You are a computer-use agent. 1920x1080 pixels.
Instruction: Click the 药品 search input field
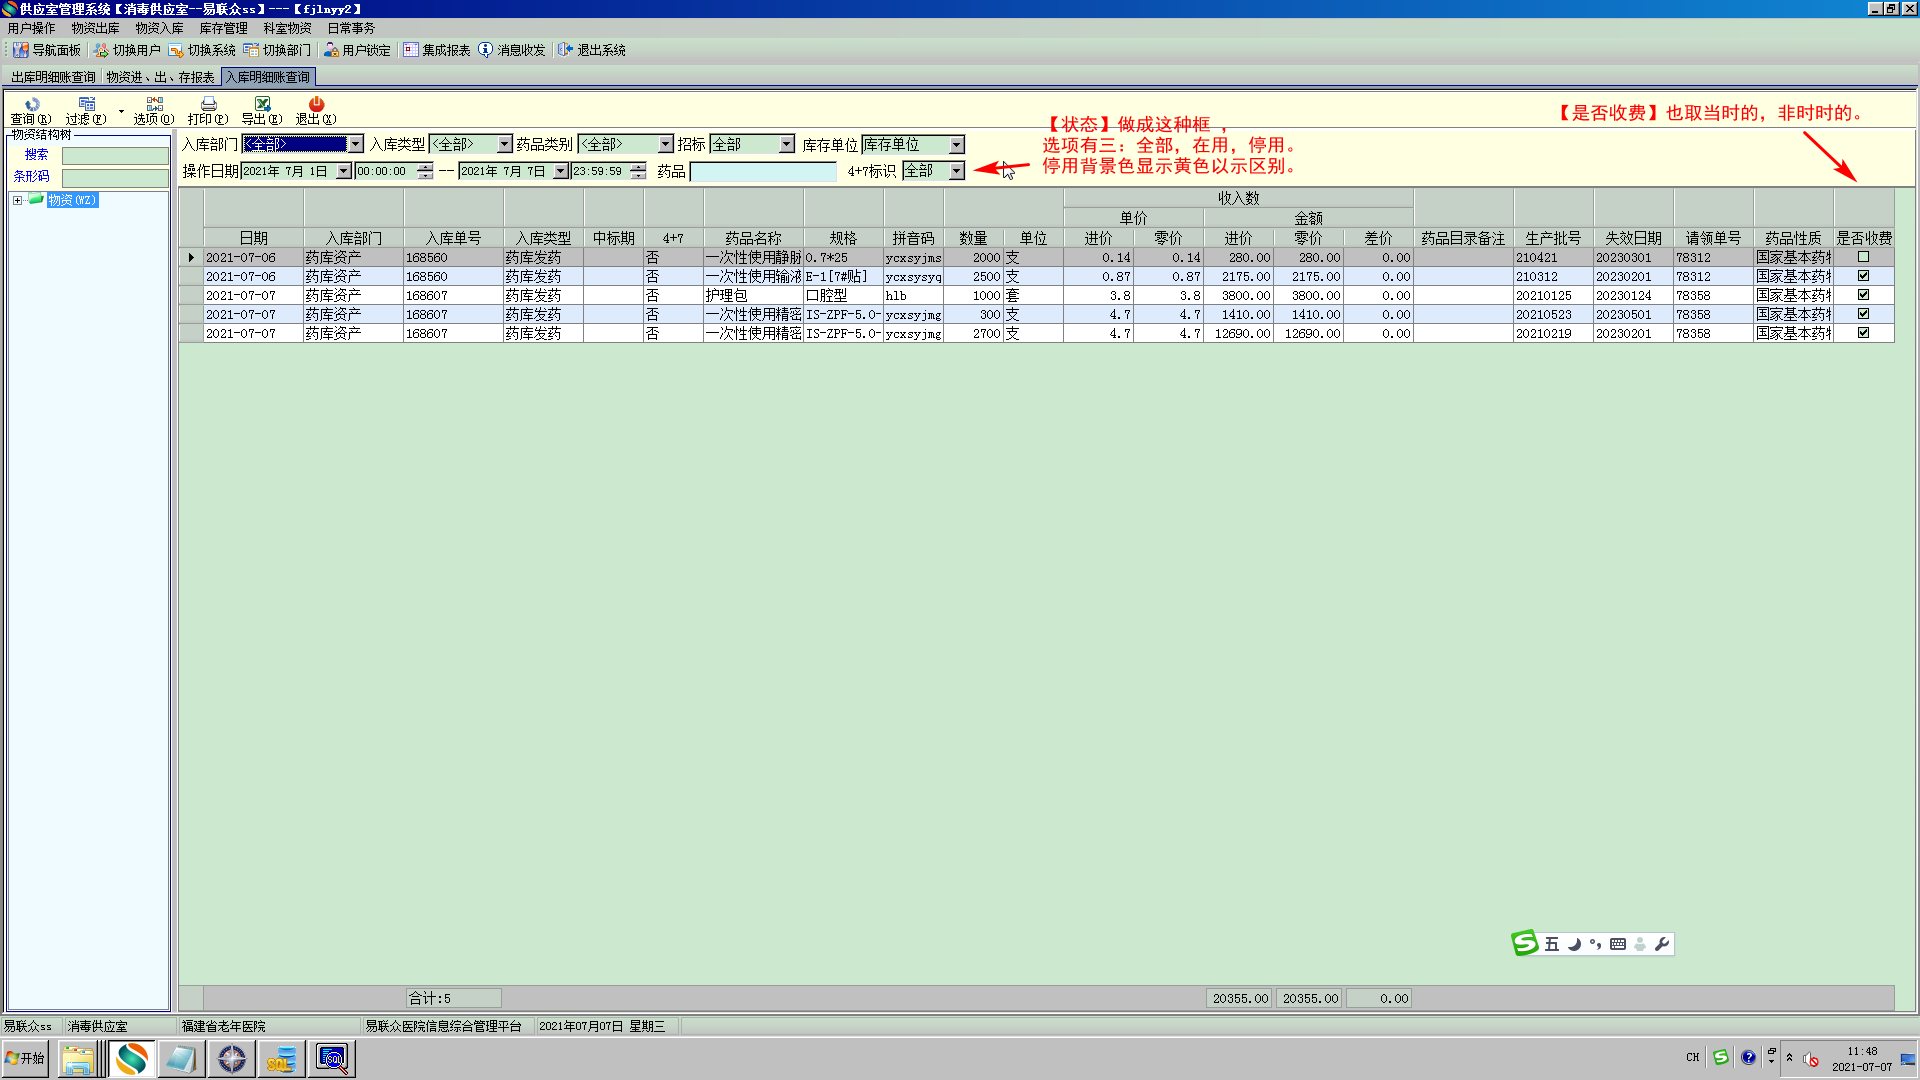pyautogui.click(x=763, y=172)
